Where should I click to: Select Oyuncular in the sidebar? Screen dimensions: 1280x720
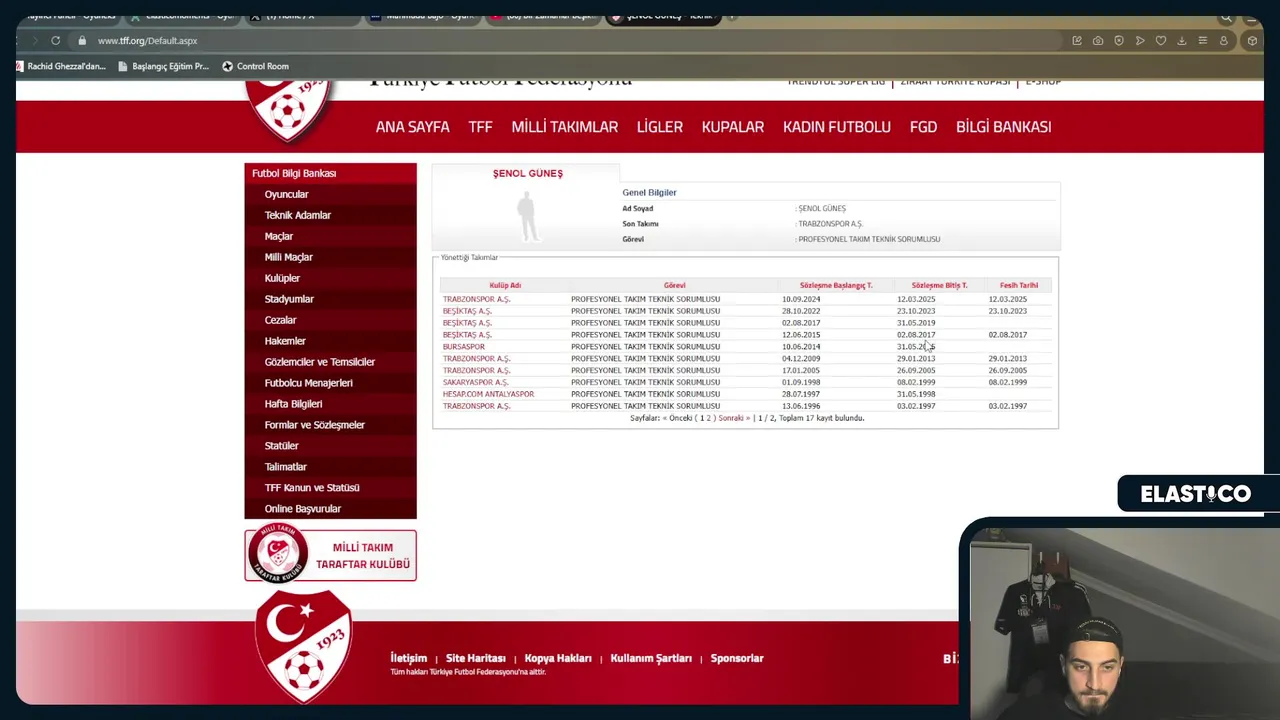point(330,194)
